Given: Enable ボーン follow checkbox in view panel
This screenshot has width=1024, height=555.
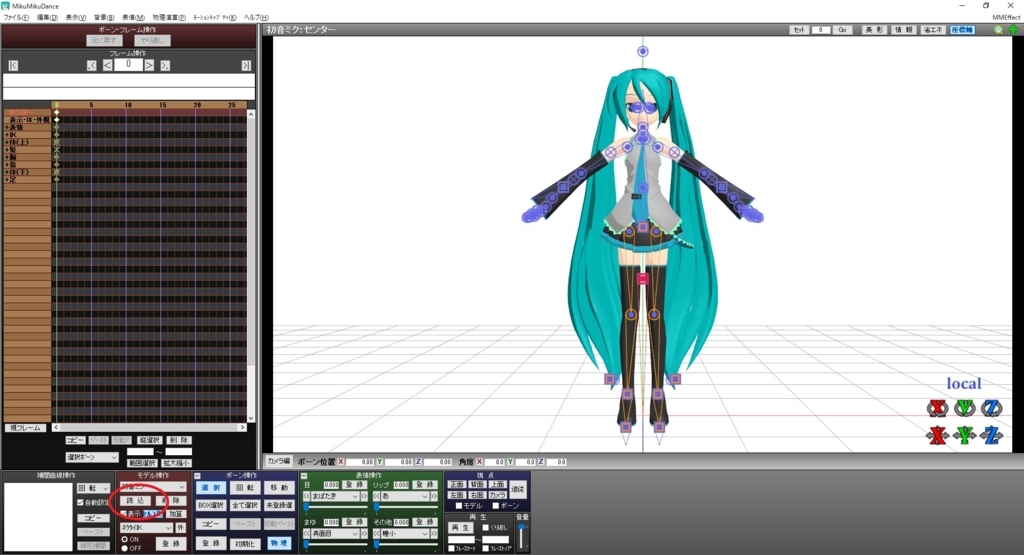Looking at the screenshot, I should click(x=496, y=506).
